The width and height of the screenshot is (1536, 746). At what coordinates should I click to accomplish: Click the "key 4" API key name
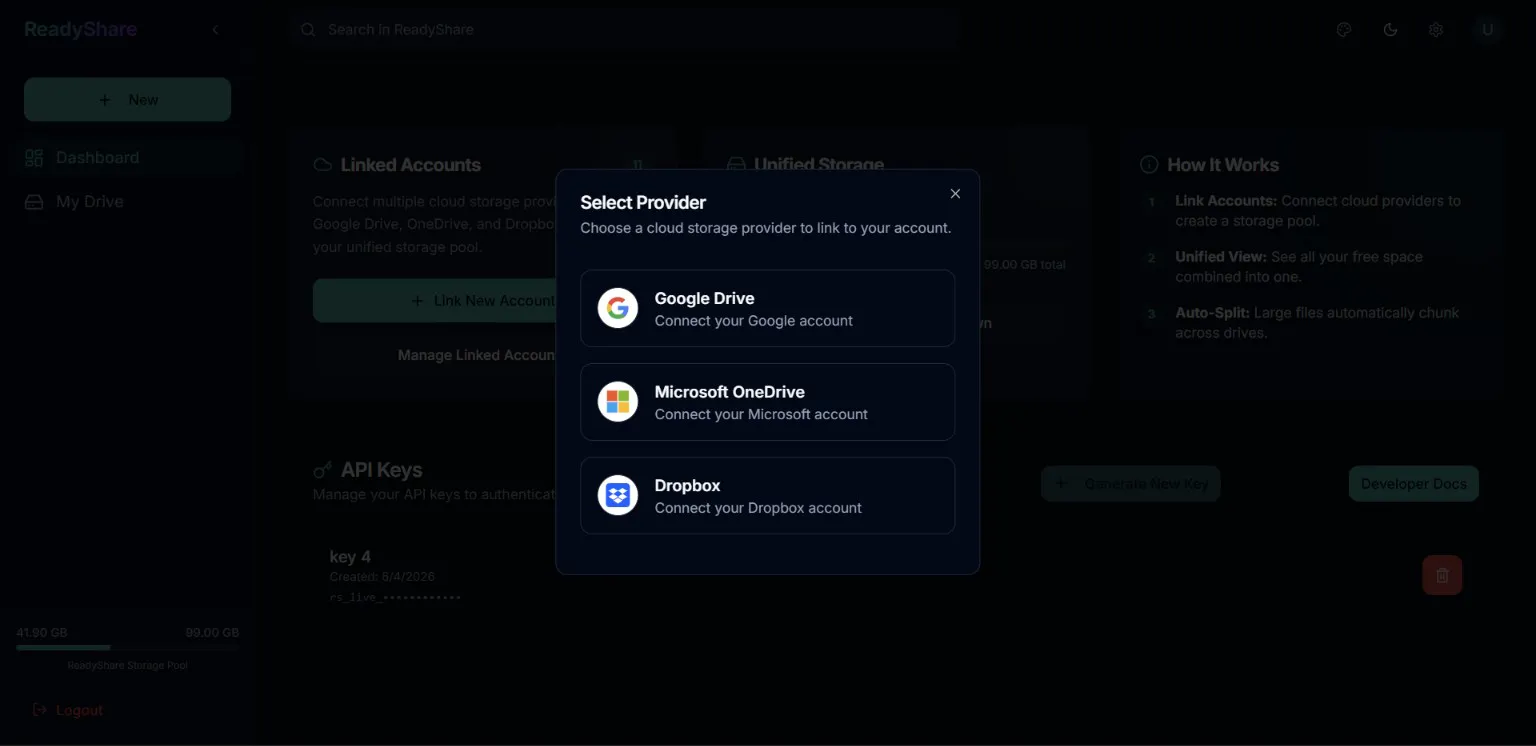[x=350, y=557]
